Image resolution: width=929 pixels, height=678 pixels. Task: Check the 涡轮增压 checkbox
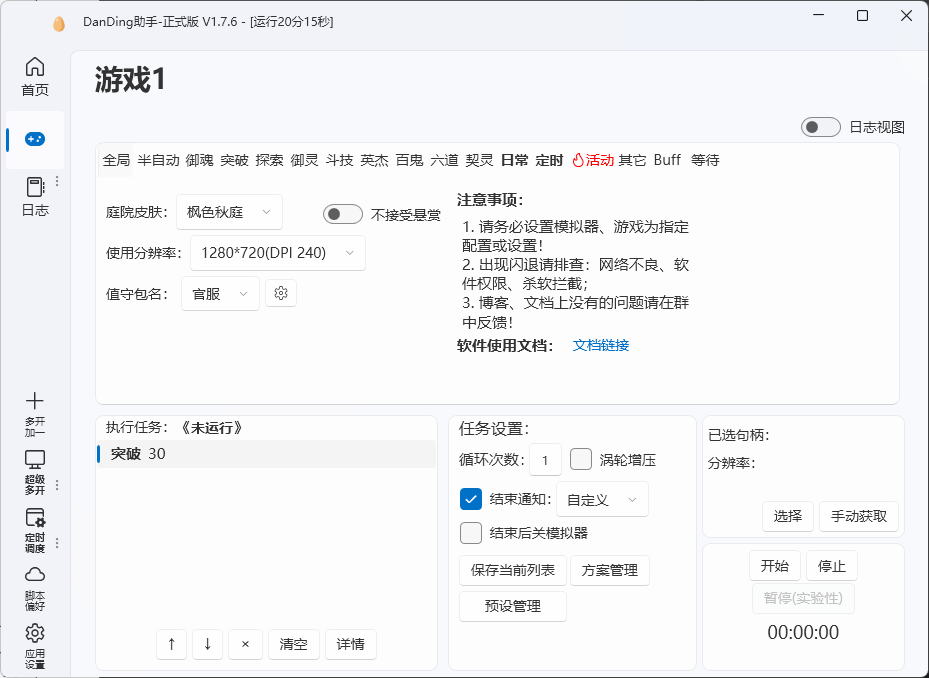[x=581, y=459]
